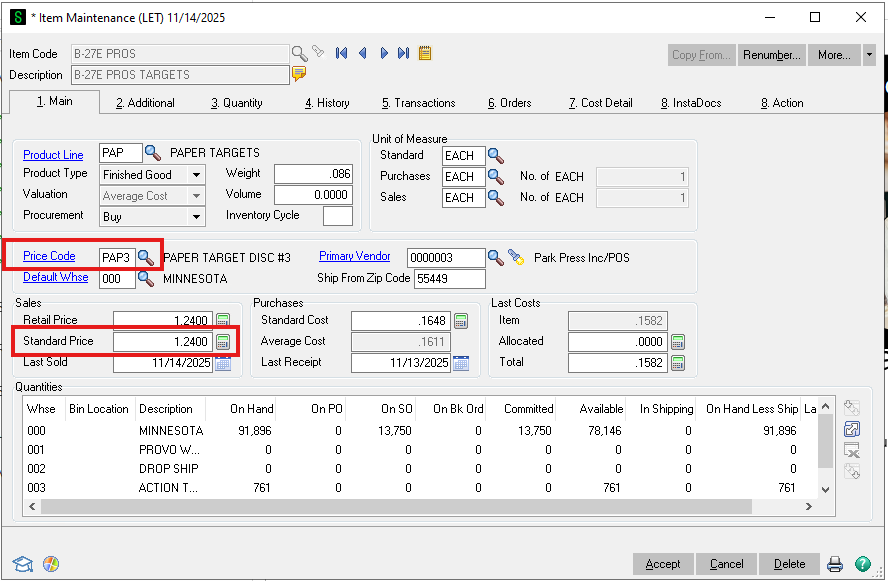The width and height of the screenshot is (888, 581).
Task: Click the Renumber button
Action: pos(771,55)
